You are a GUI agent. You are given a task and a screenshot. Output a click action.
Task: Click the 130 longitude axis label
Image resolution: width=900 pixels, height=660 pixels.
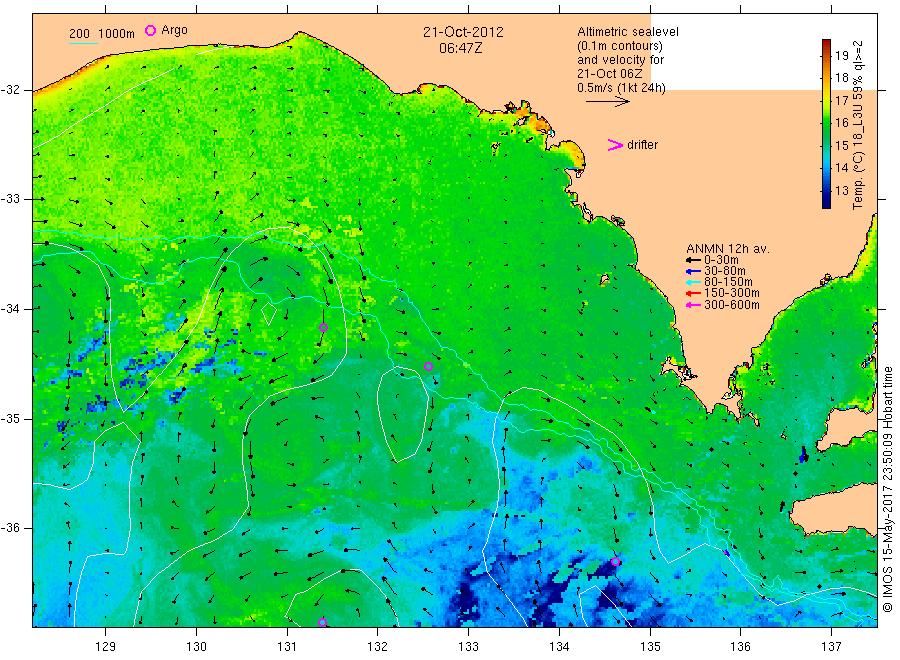click(x=196, y=647)
